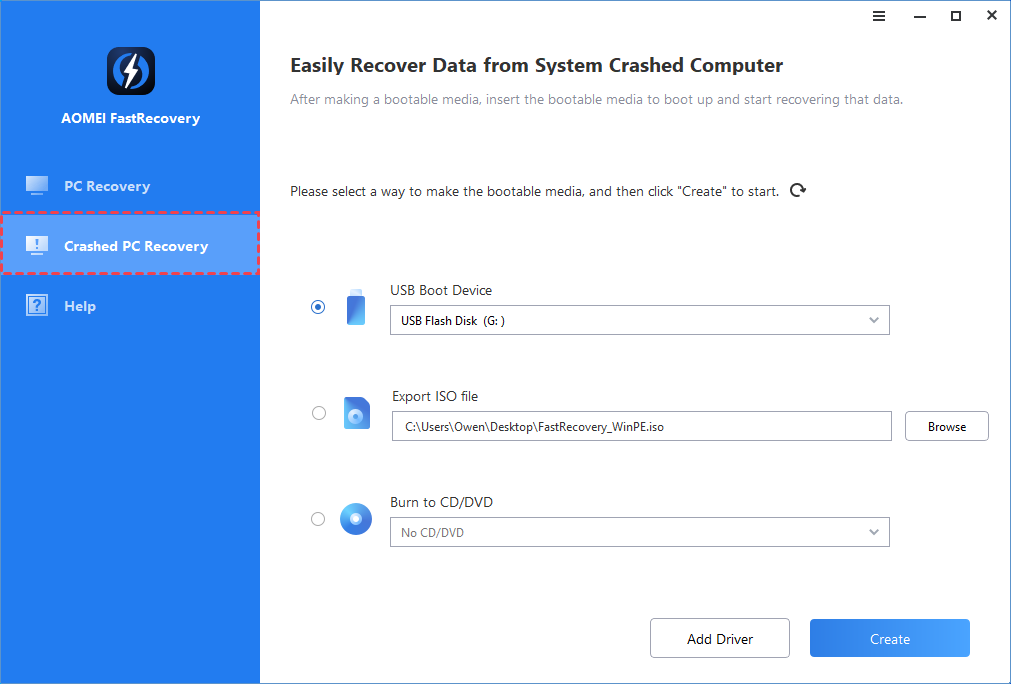Click the Burn to CD/DVD icon
The image size is (1011, 684).
click(x=356, y=519)
